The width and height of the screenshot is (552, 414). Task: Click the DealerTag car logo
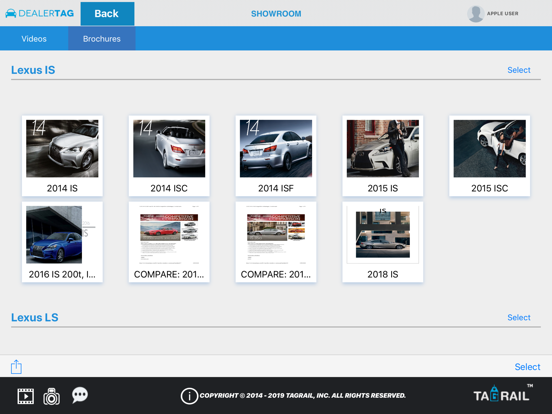tap(39, 13)
